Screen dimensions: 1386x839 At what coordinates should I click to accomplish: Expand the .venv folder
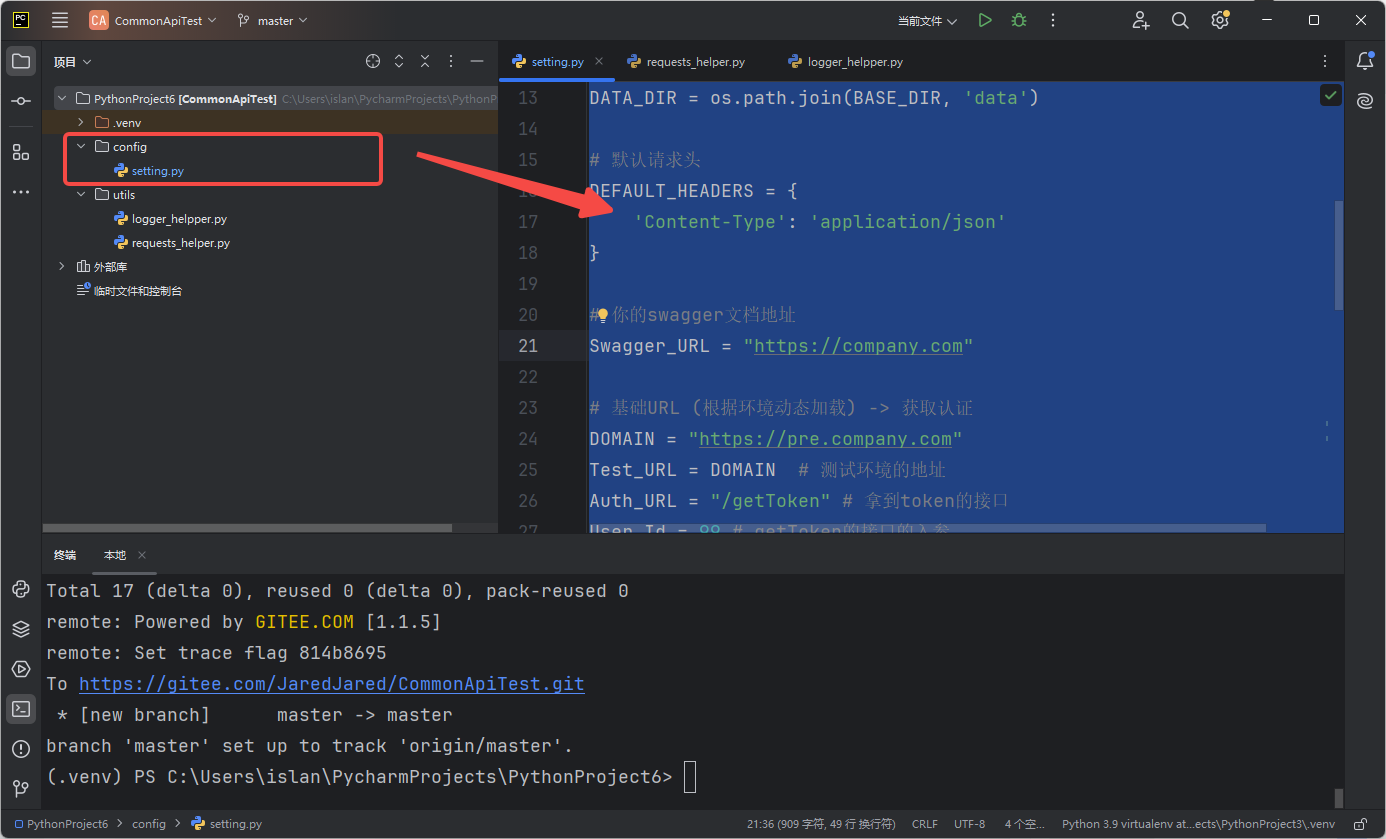81,123
